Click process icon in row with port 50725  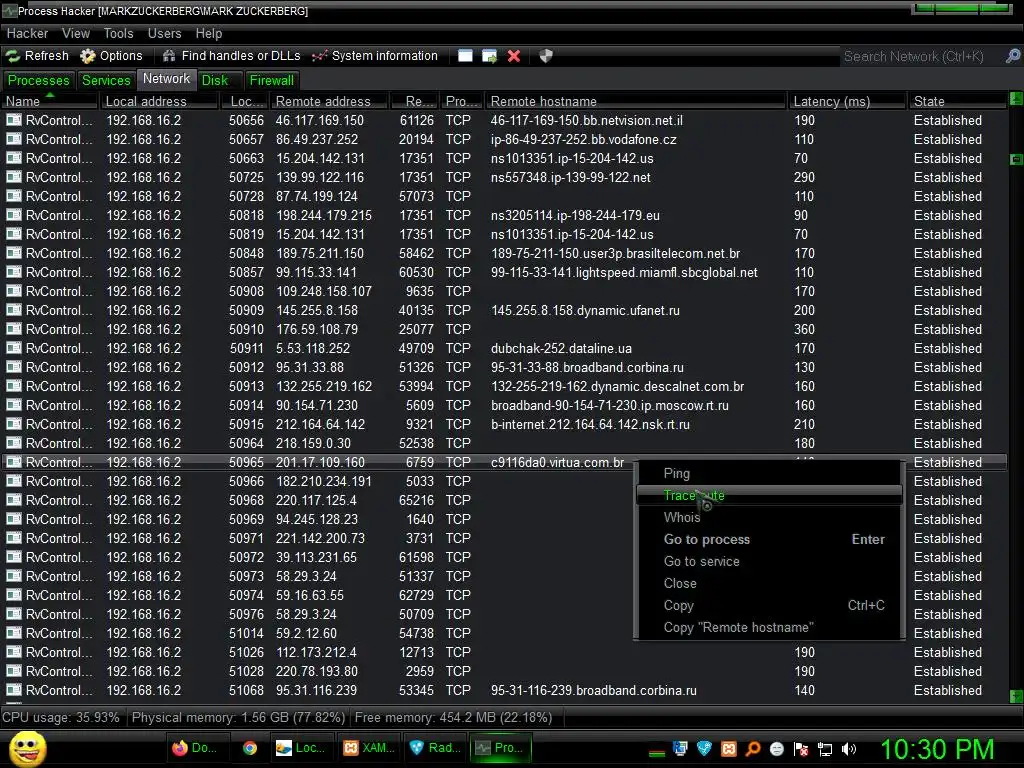click(14, 177)
